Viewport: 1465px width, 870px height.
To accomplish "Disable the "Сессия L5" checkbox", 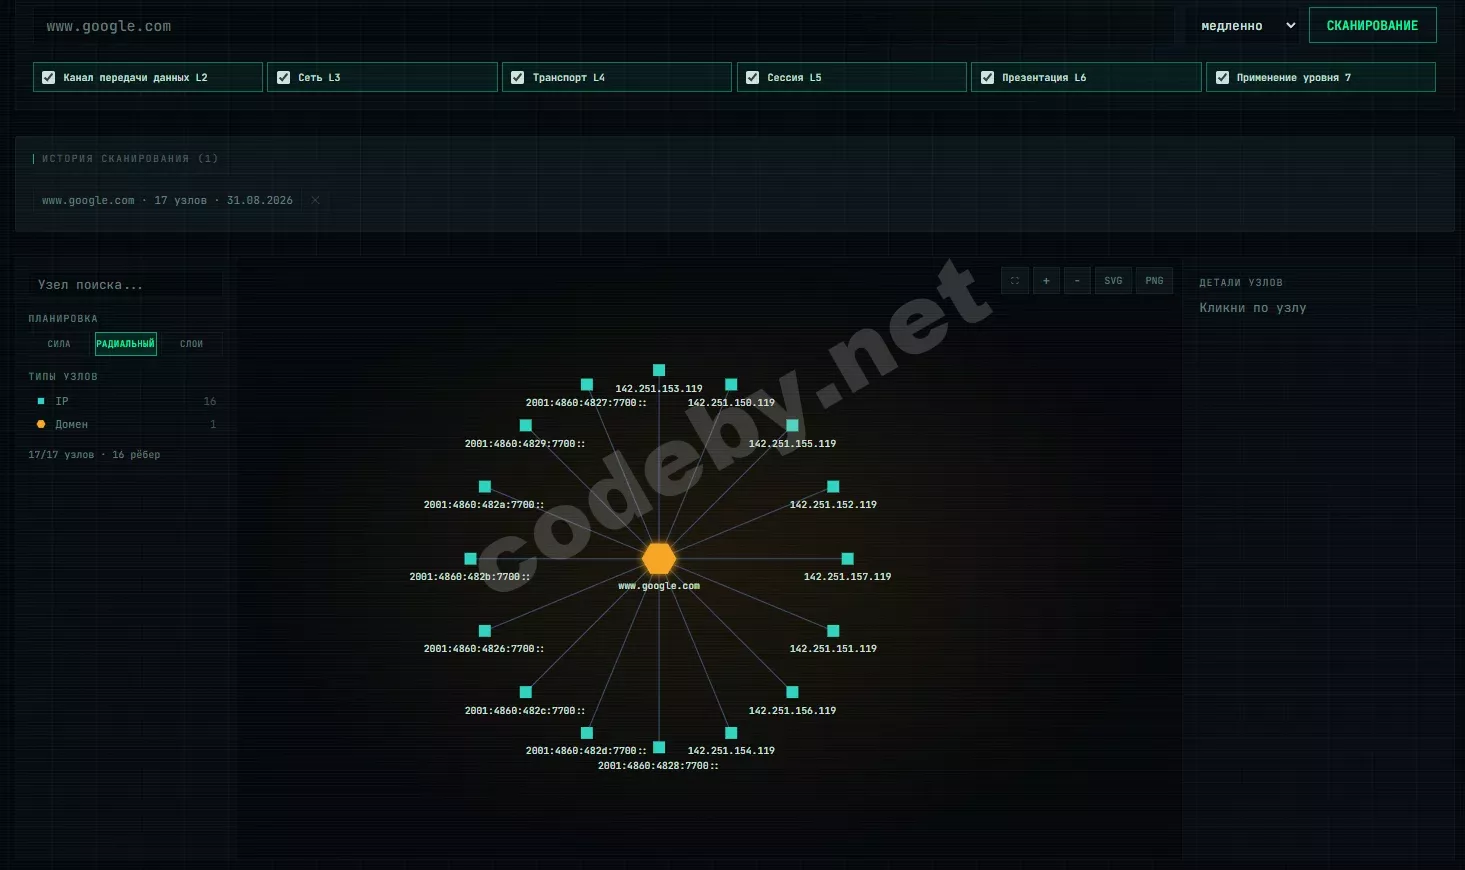I will click(x=753, y=77).
